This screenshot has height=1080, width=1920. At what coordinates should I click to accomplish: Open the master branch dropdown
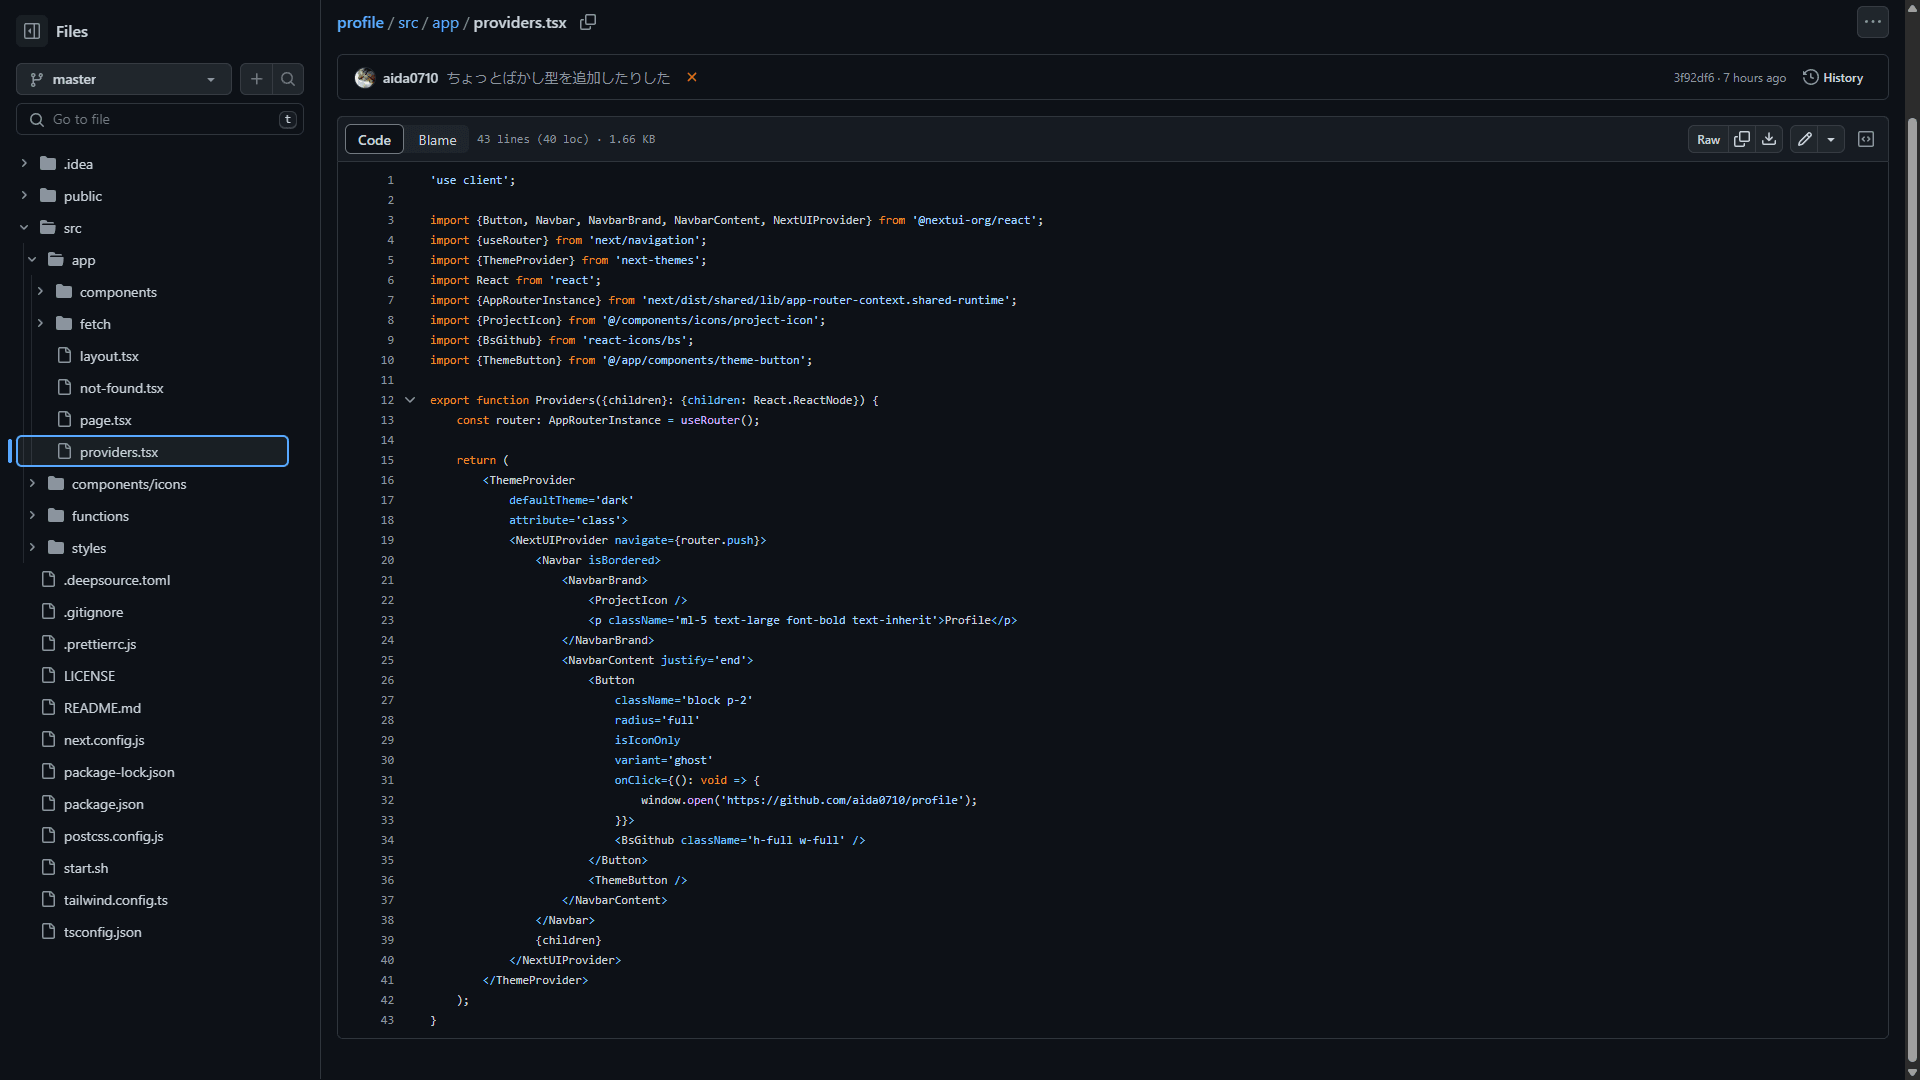[x=124, y=79]
